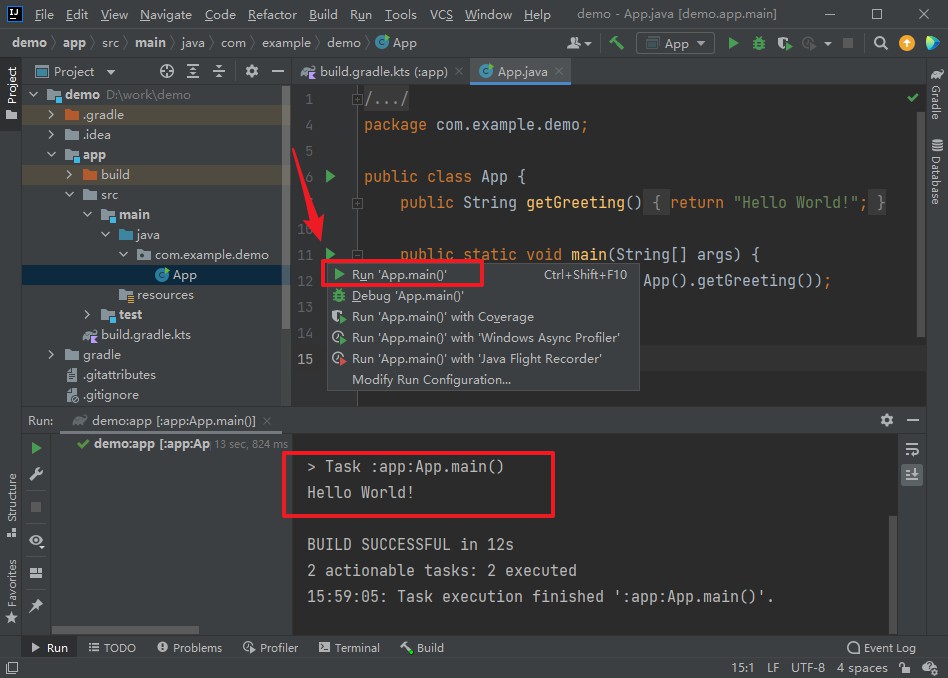This screenshot has height=678, width=948.
Task: Toggle scroll to end of console
Action: [912, 474]
